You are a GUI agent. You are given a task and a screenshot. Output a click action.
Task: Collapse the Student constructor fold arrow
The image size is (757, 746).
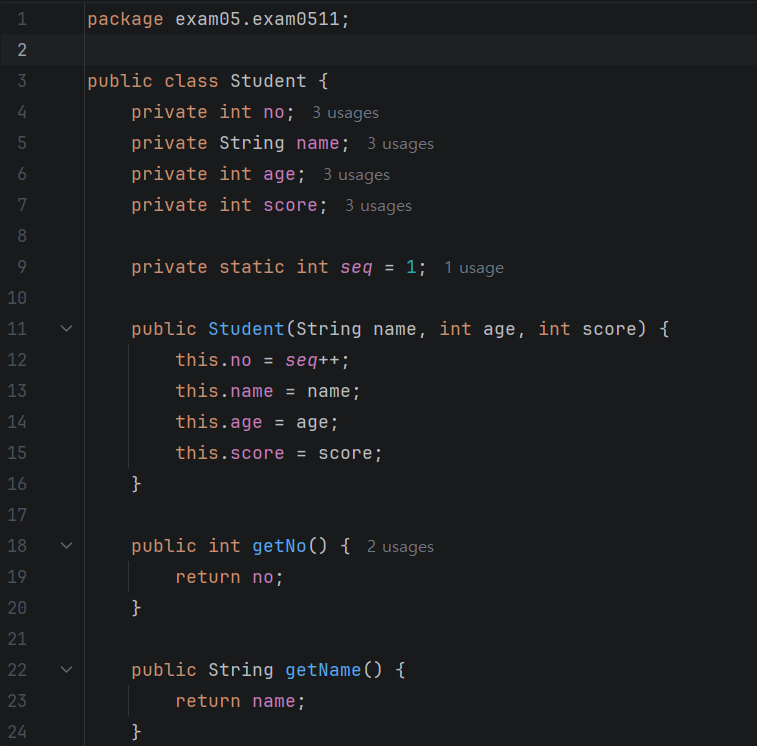click(67, 329)
